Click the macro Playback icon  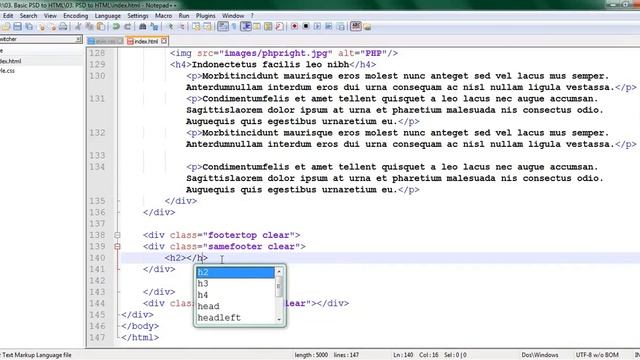click(317, 27)
